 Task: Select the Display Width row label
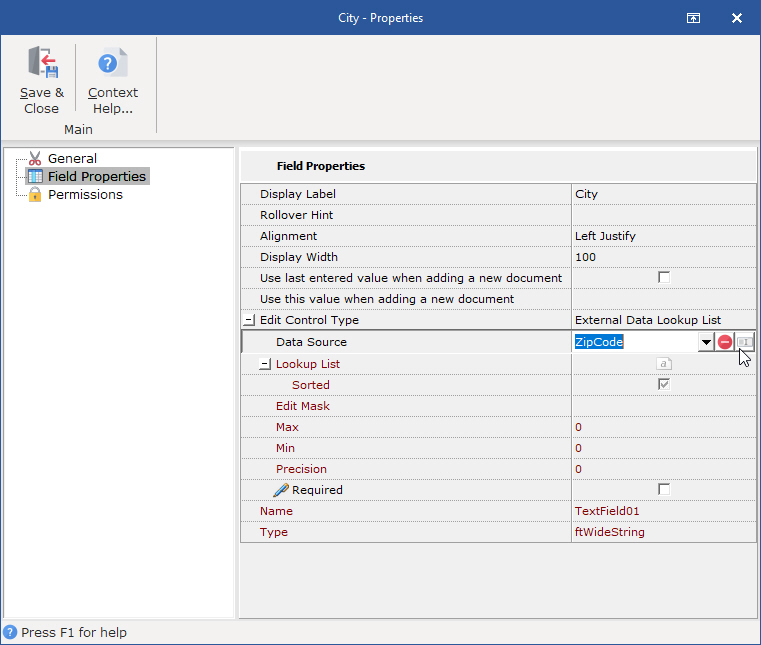[298, 257]
